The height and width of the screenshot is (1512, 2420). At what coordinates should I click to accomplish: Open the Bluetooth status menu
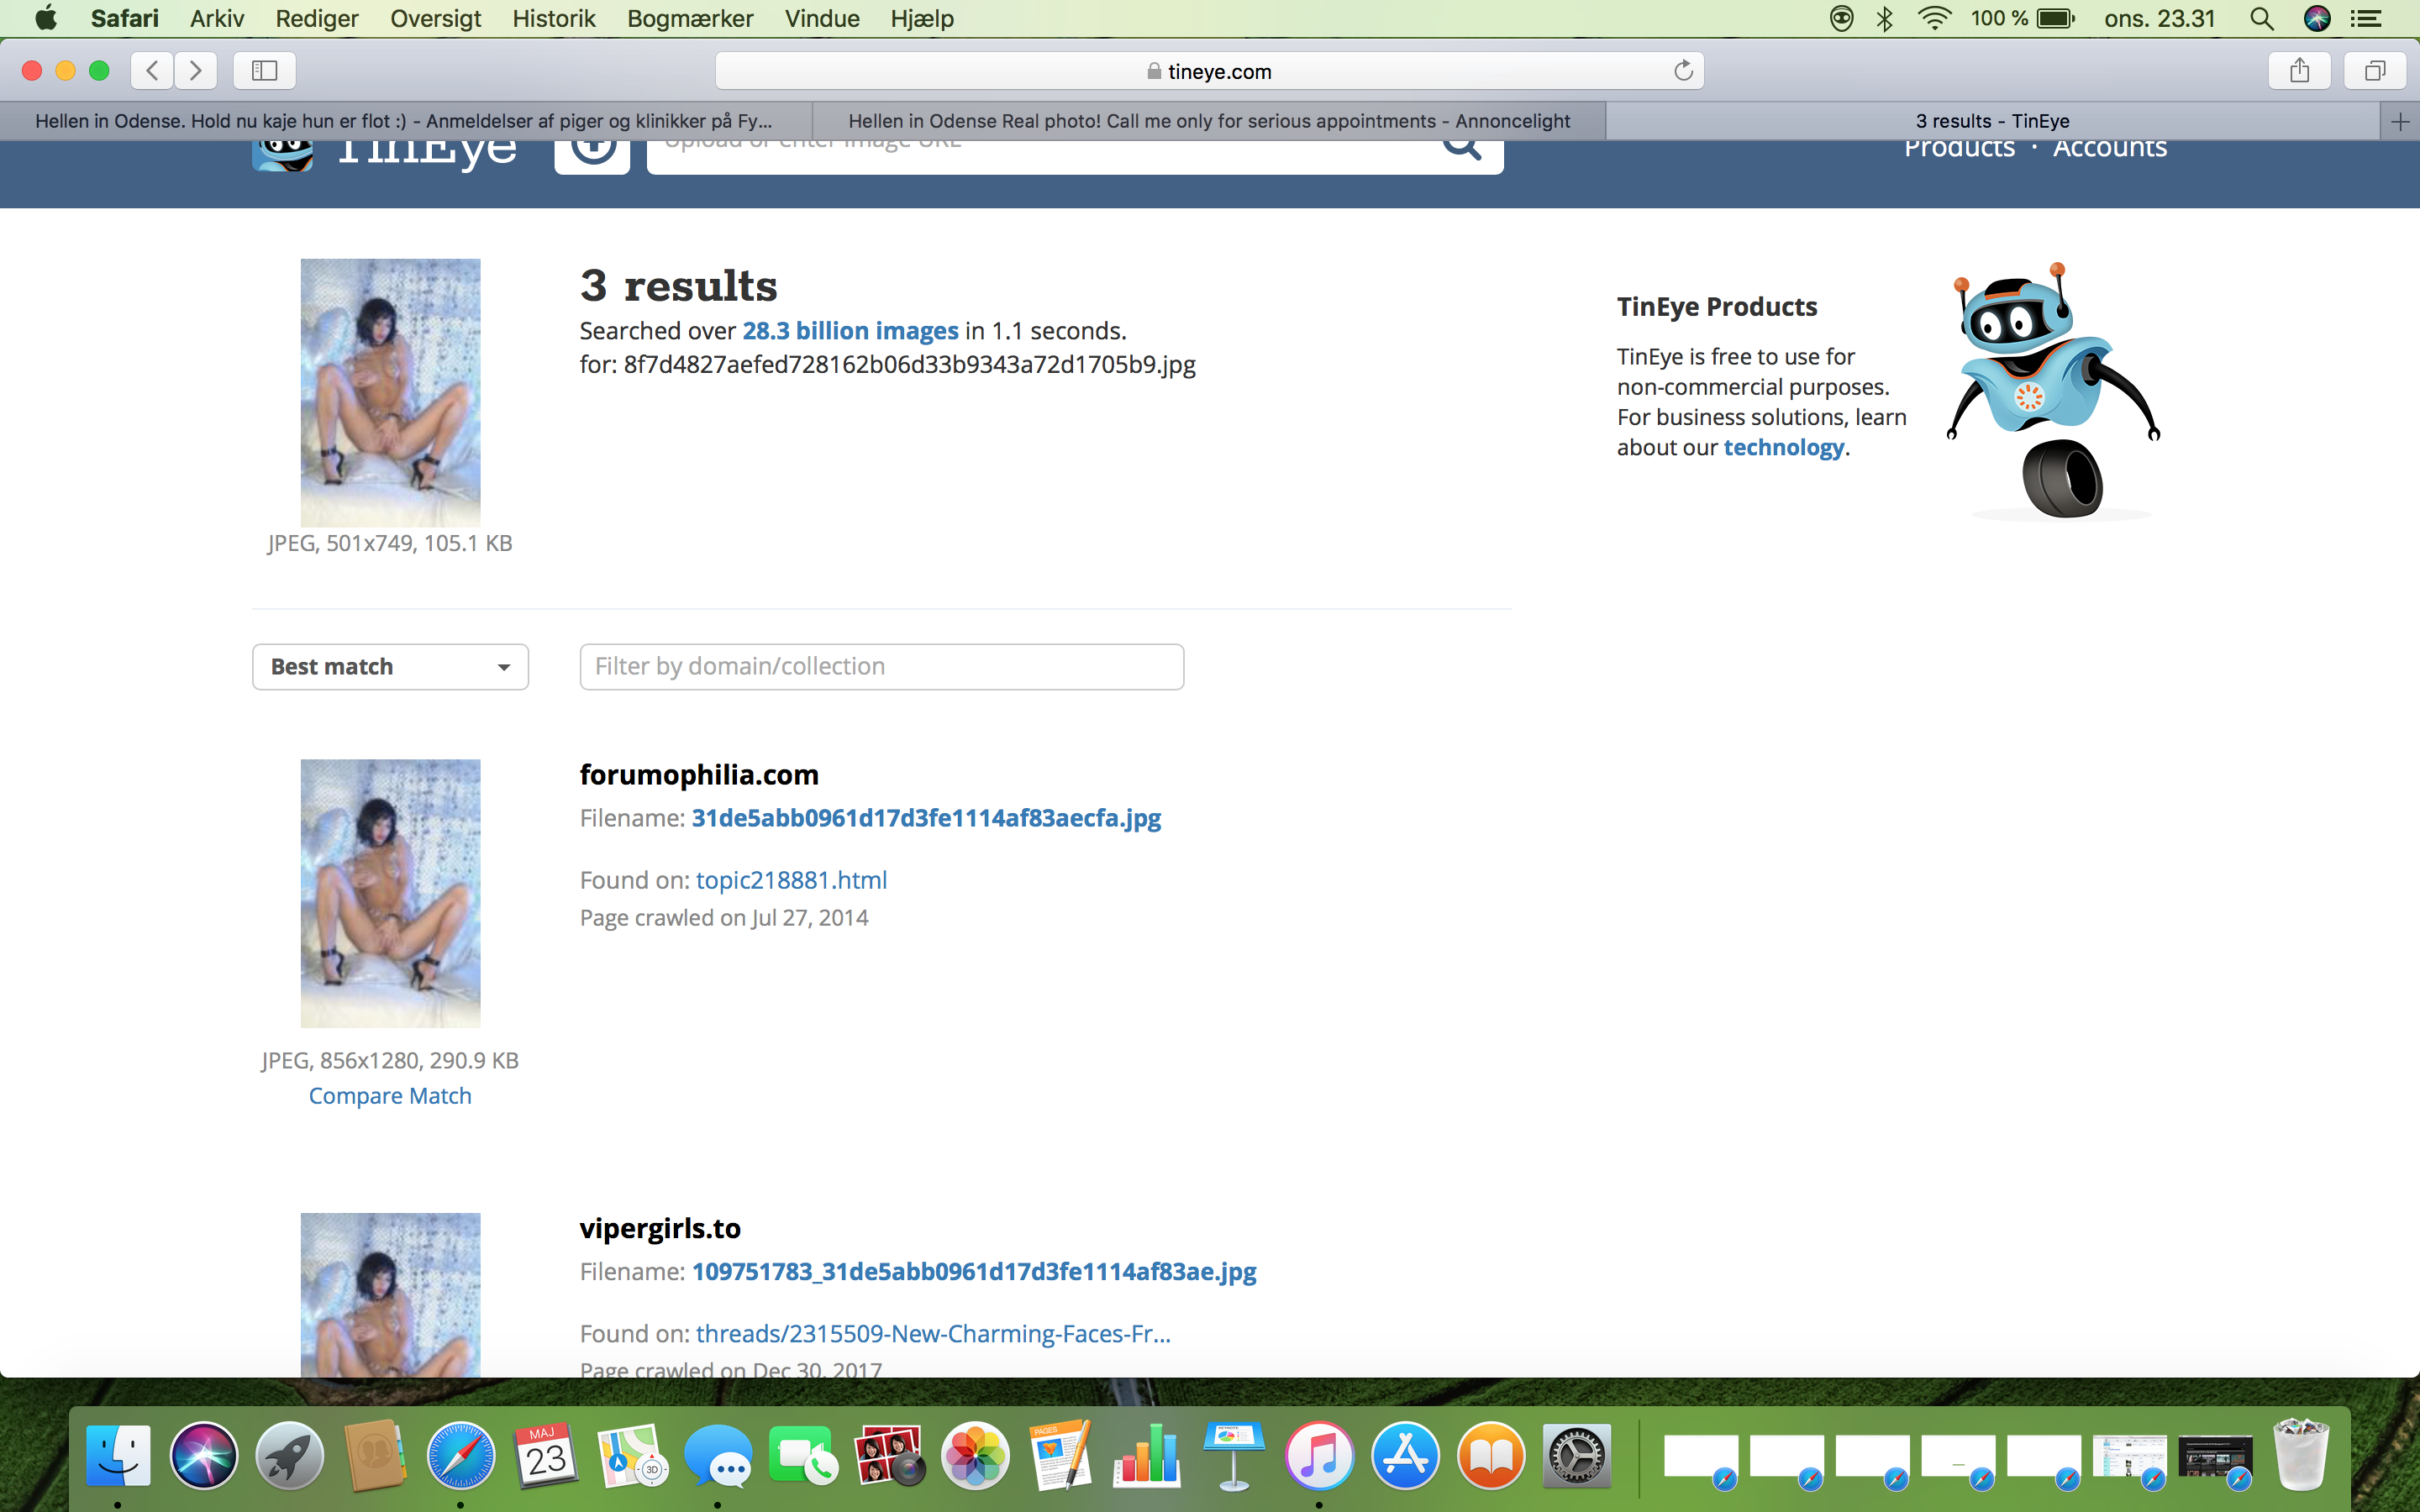click(x=1886, y=18)
